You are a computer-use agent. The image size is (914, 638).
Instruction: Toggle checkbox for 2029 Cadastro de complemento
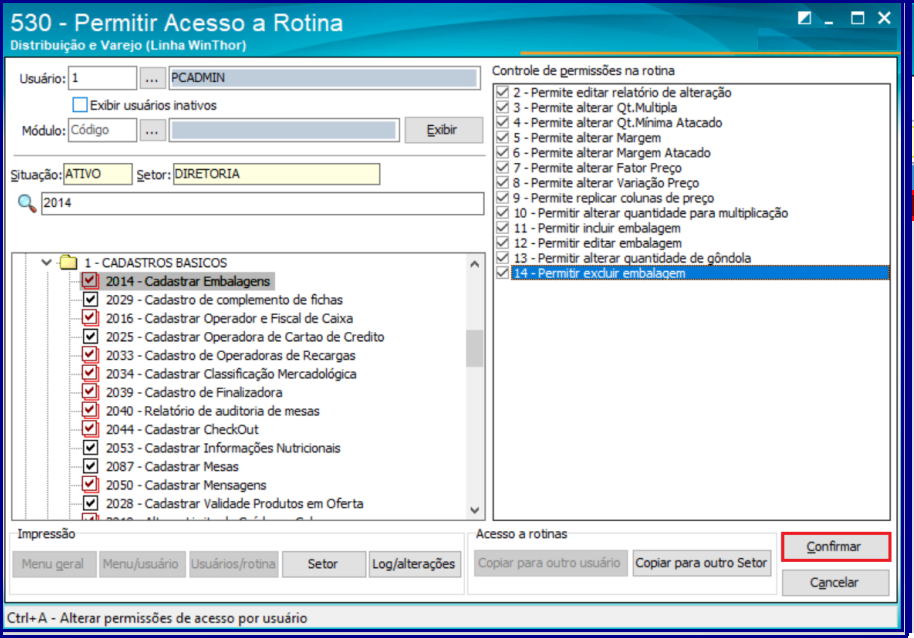(x=90, y=299)
